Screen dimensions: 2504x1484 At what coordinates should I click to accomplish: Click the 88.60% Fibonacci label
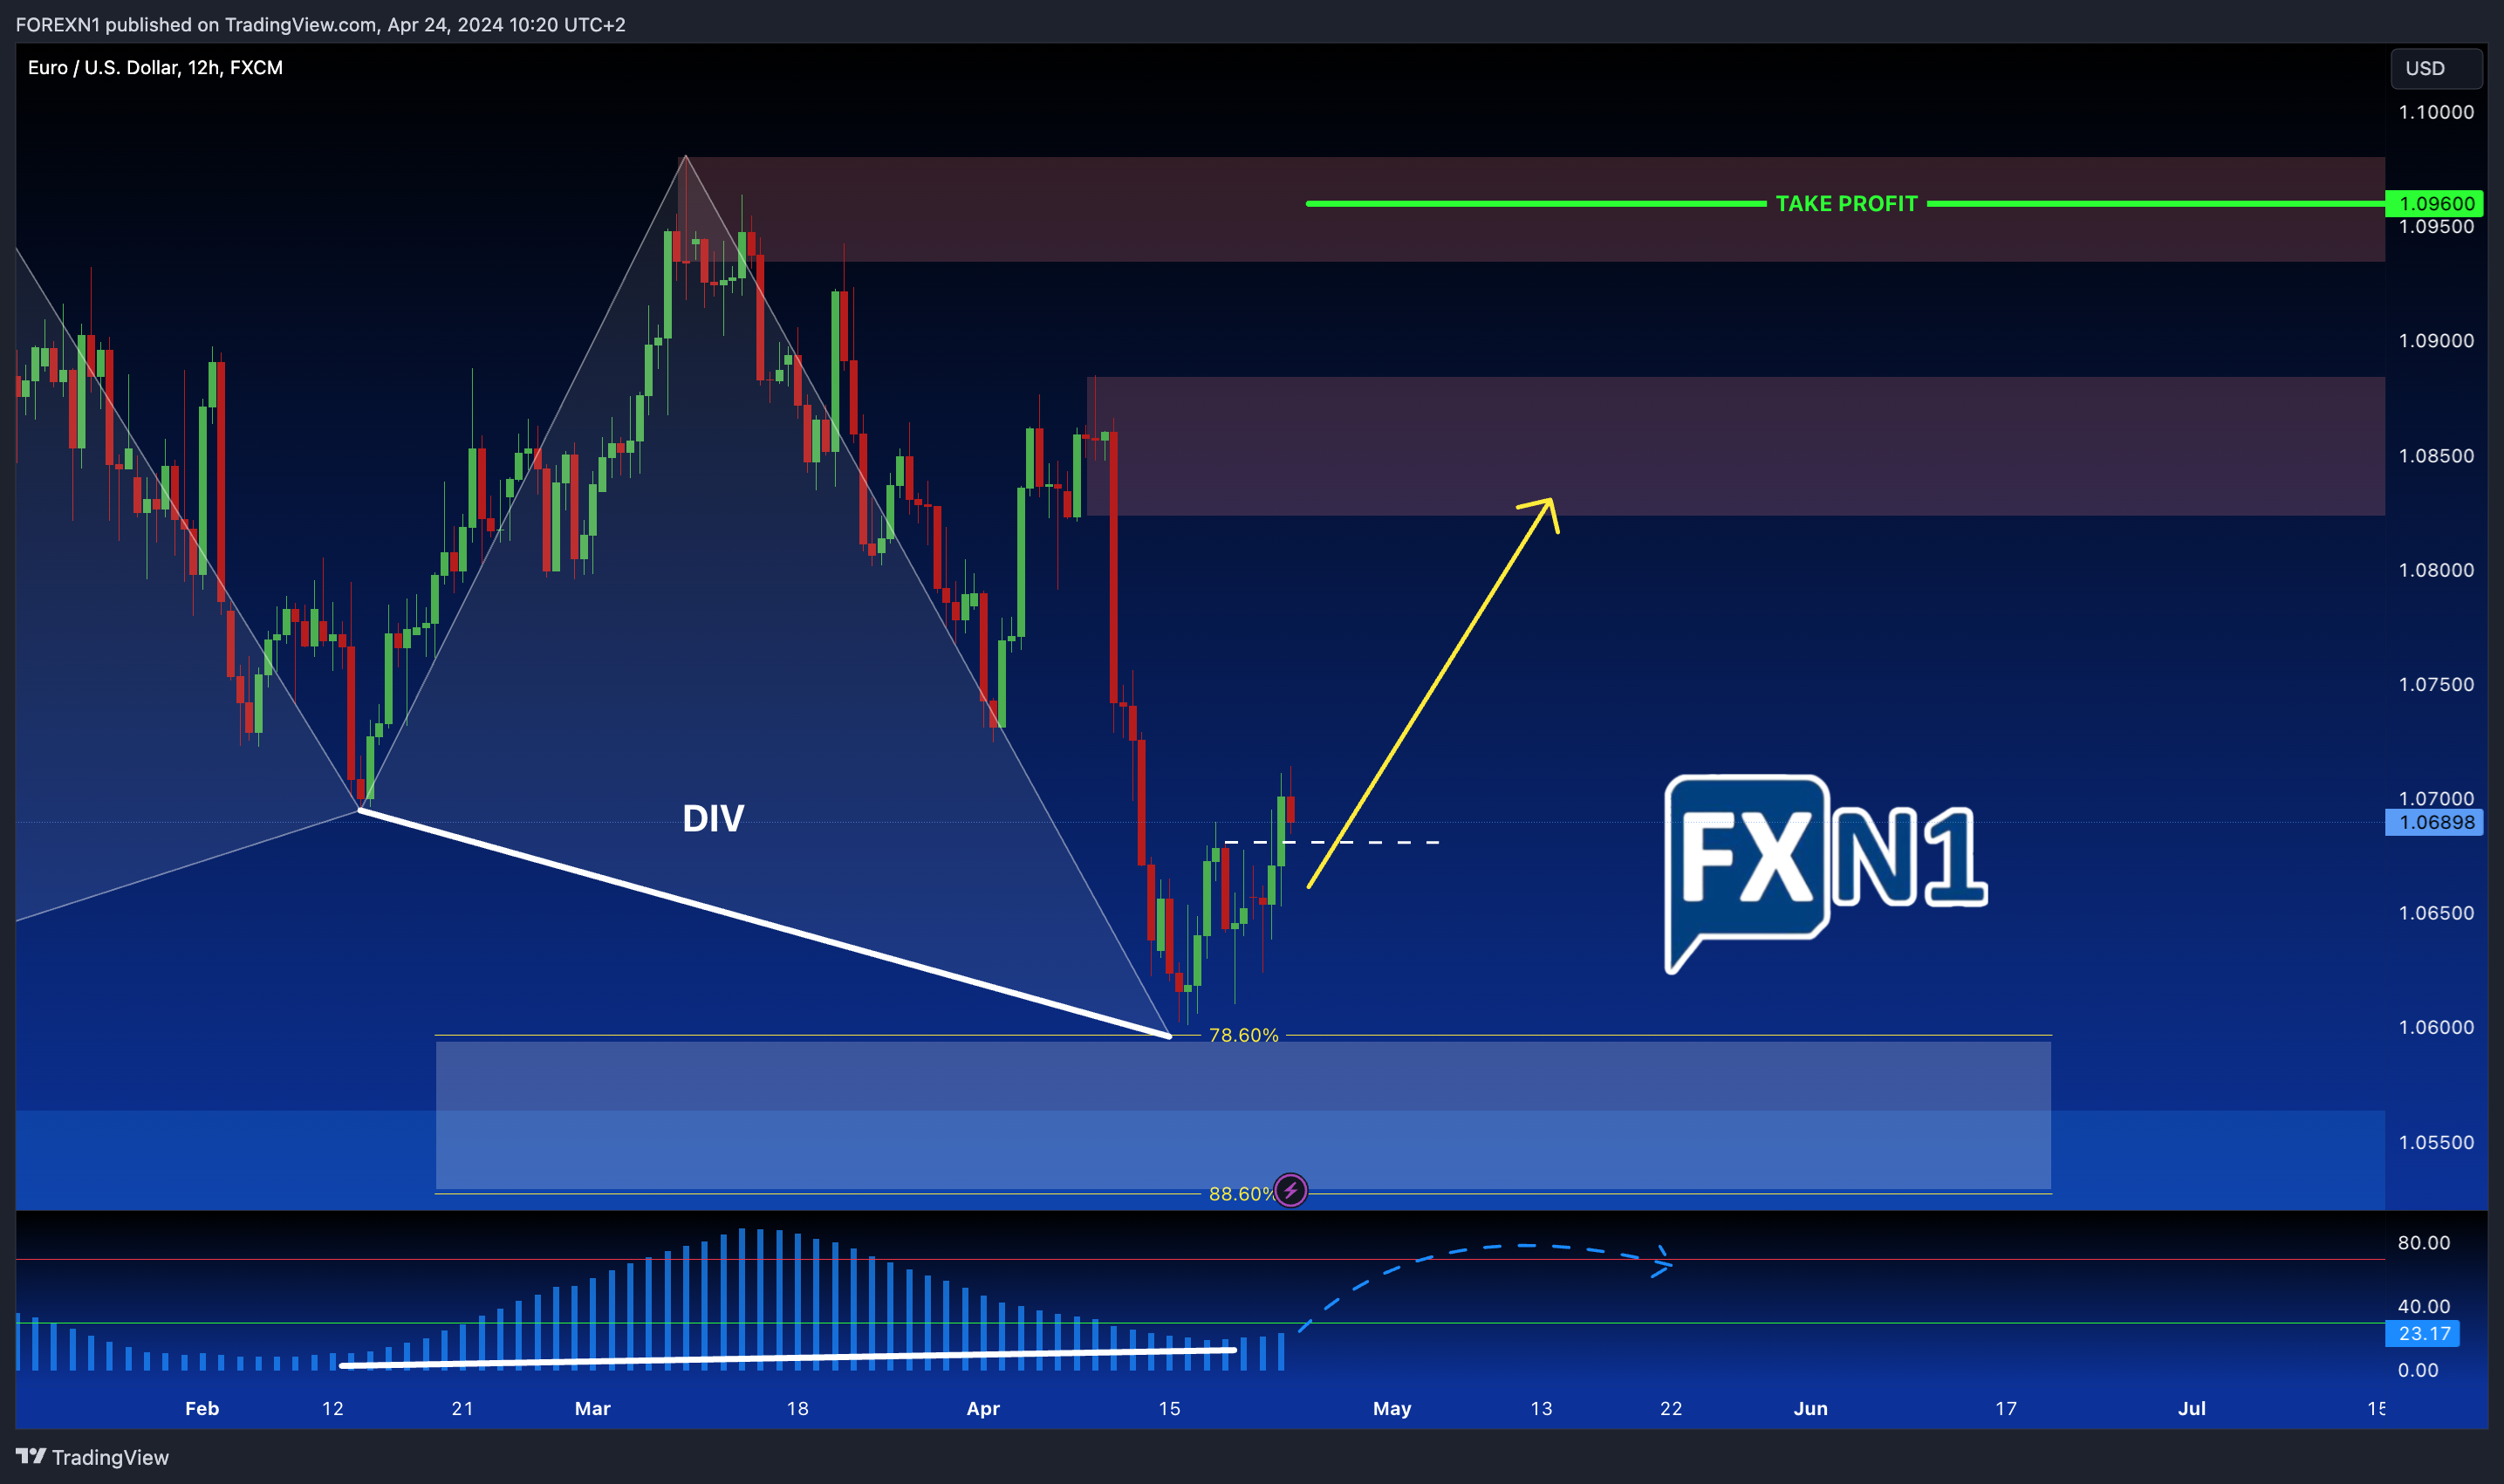click(1241, 1194)
